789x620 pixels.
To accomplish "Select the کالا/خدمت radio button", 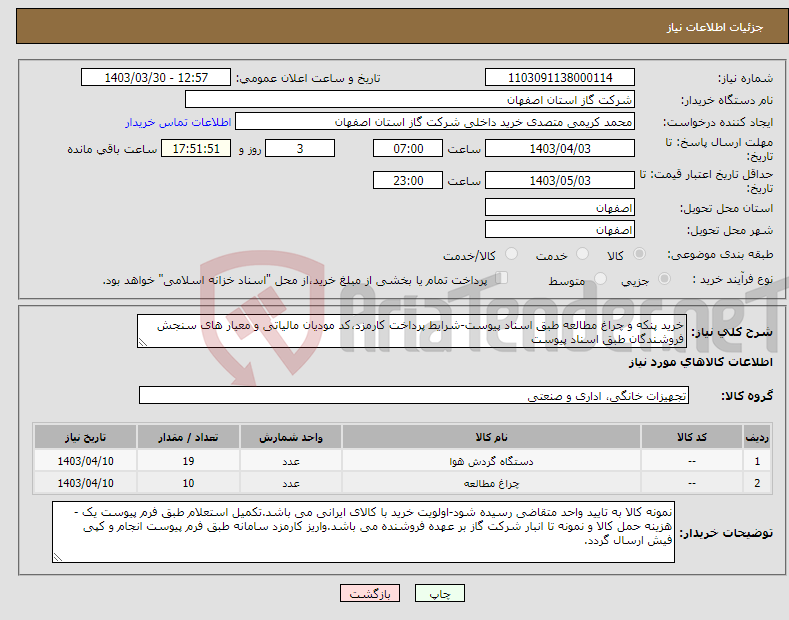I will point(511,254).
